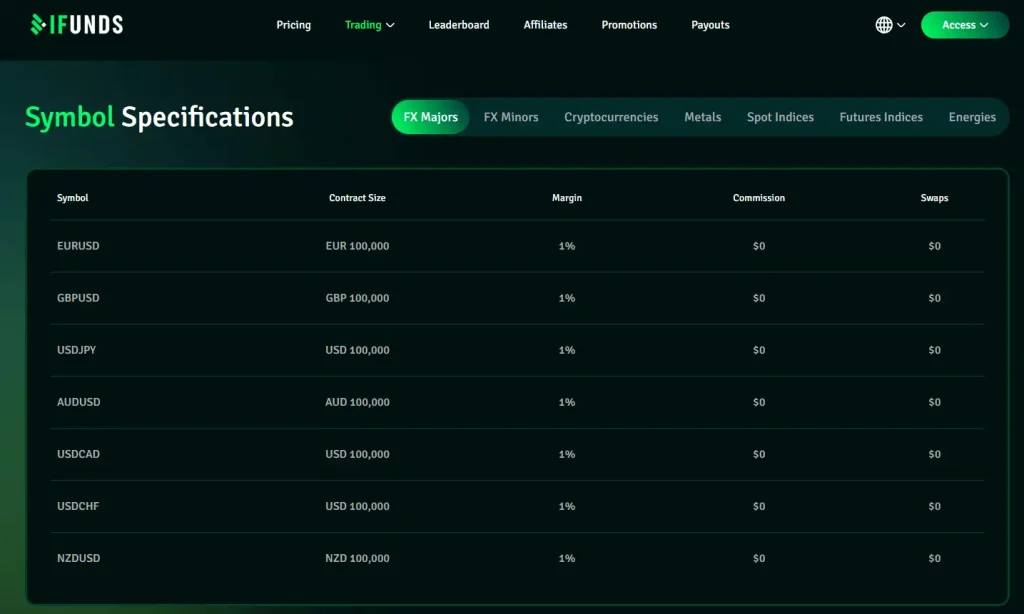Open the Promotions page
This screenshot has height=614, width=1024.
pos(629,25)
